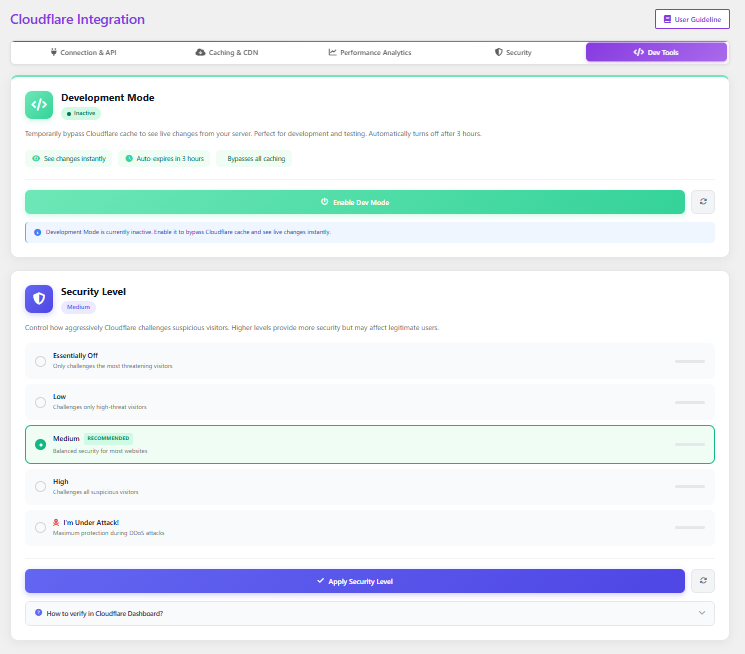Click the Medium option strength bar
Viewport: 745px width, 654px height.
tap(689, 444)
